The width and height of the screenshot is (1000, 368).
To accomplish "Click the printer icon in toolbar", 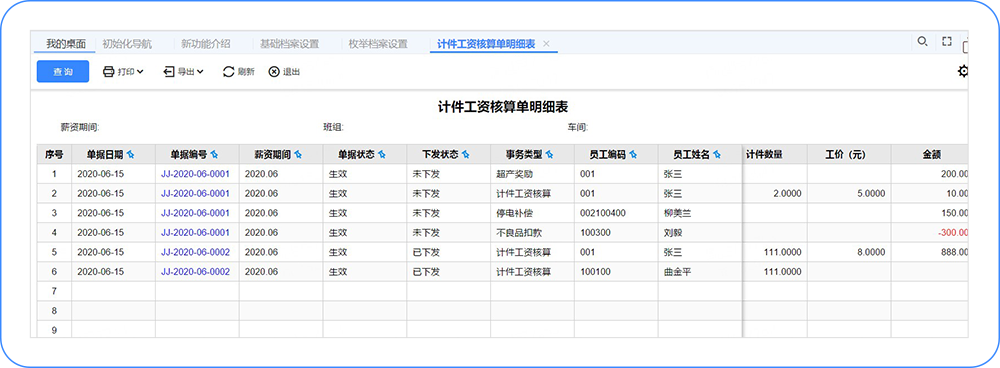I will 109,71.
